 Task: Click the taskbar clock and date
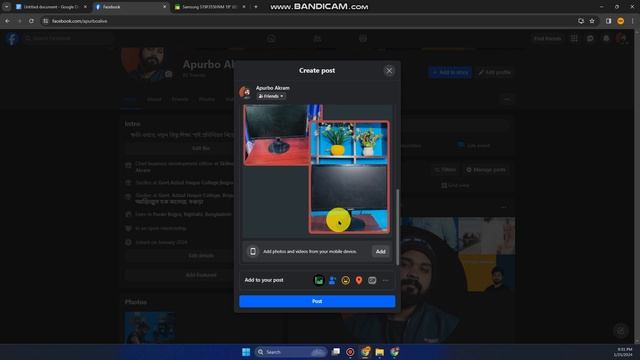[624, 352]
